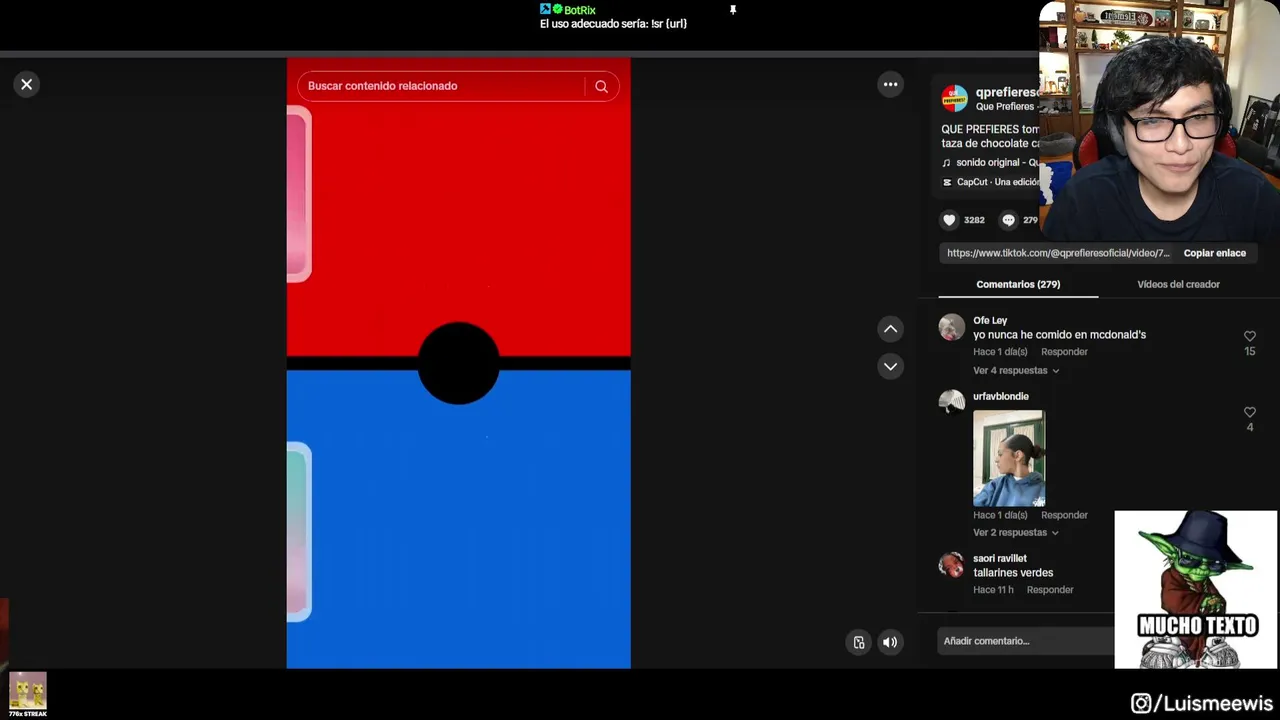Click the 'saori ravillet' username

coord(1000,559)
